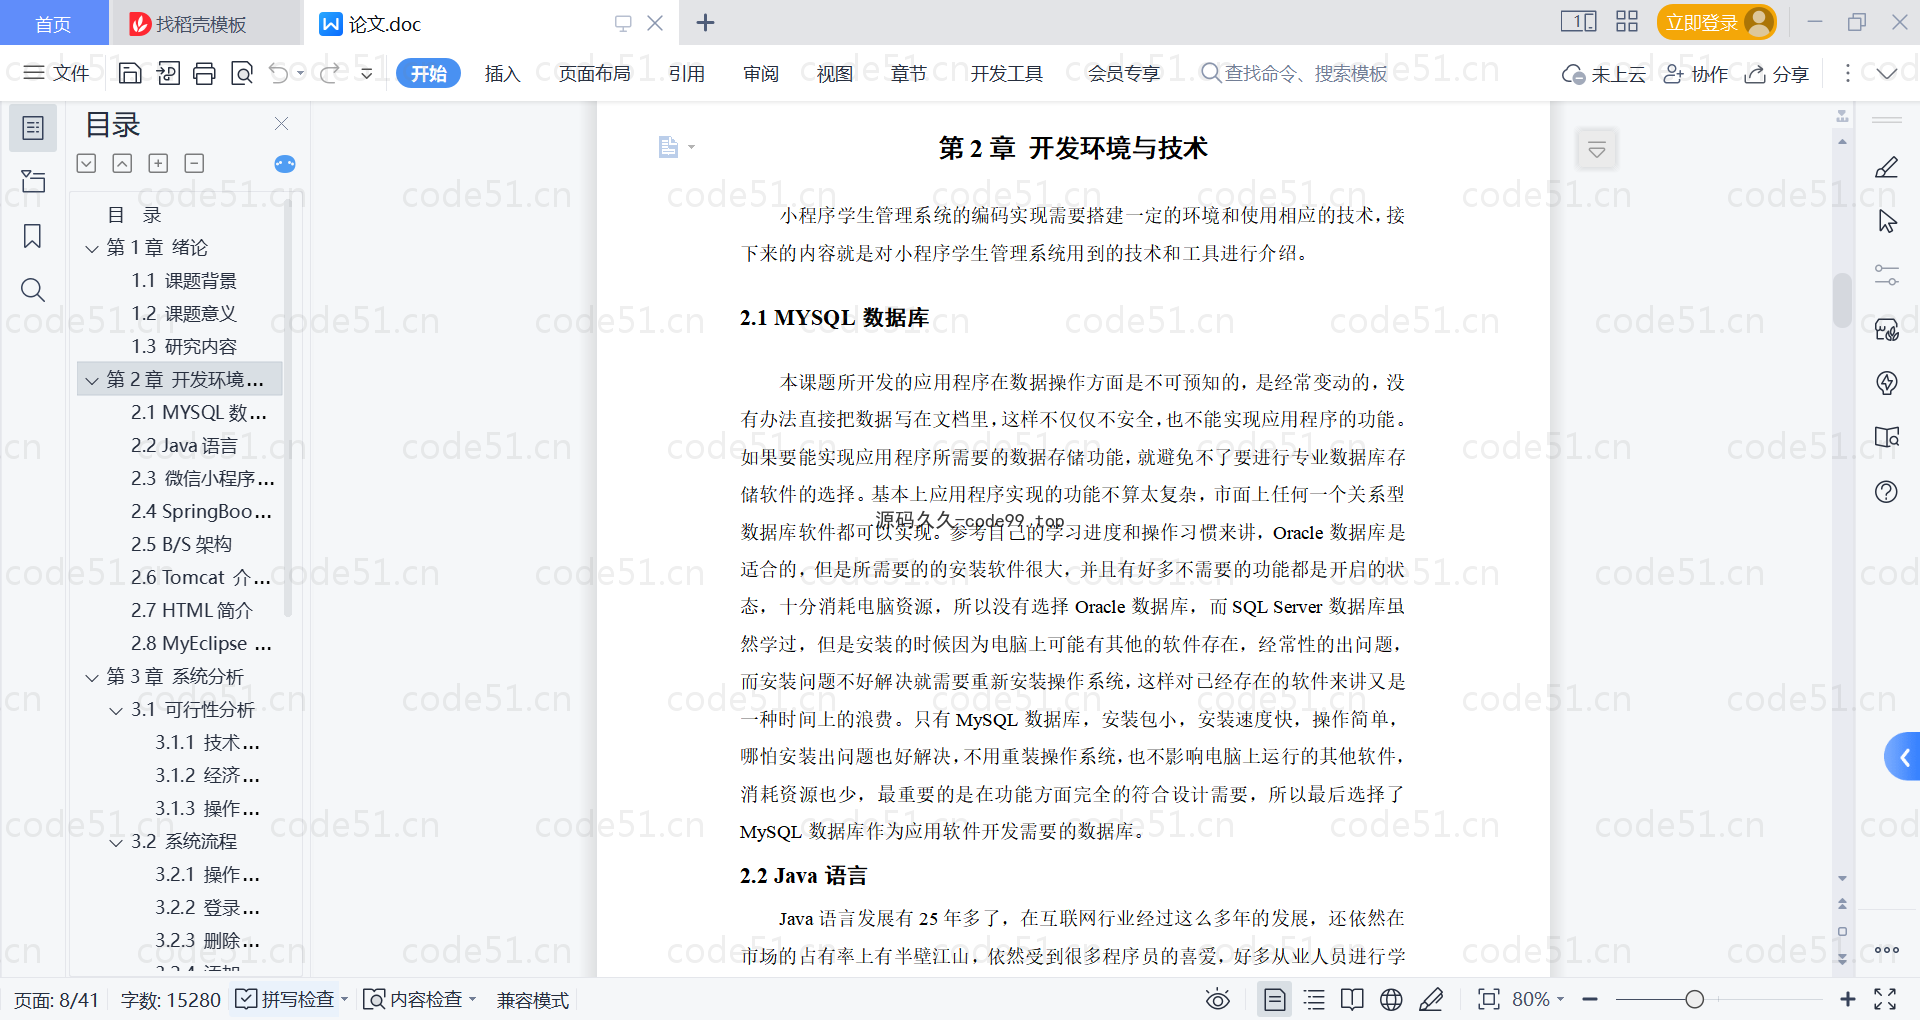The height and width of the screenshot is (1020, 1920).
Task: Click the help question mark icon
Action: [x=1886, y=491]
